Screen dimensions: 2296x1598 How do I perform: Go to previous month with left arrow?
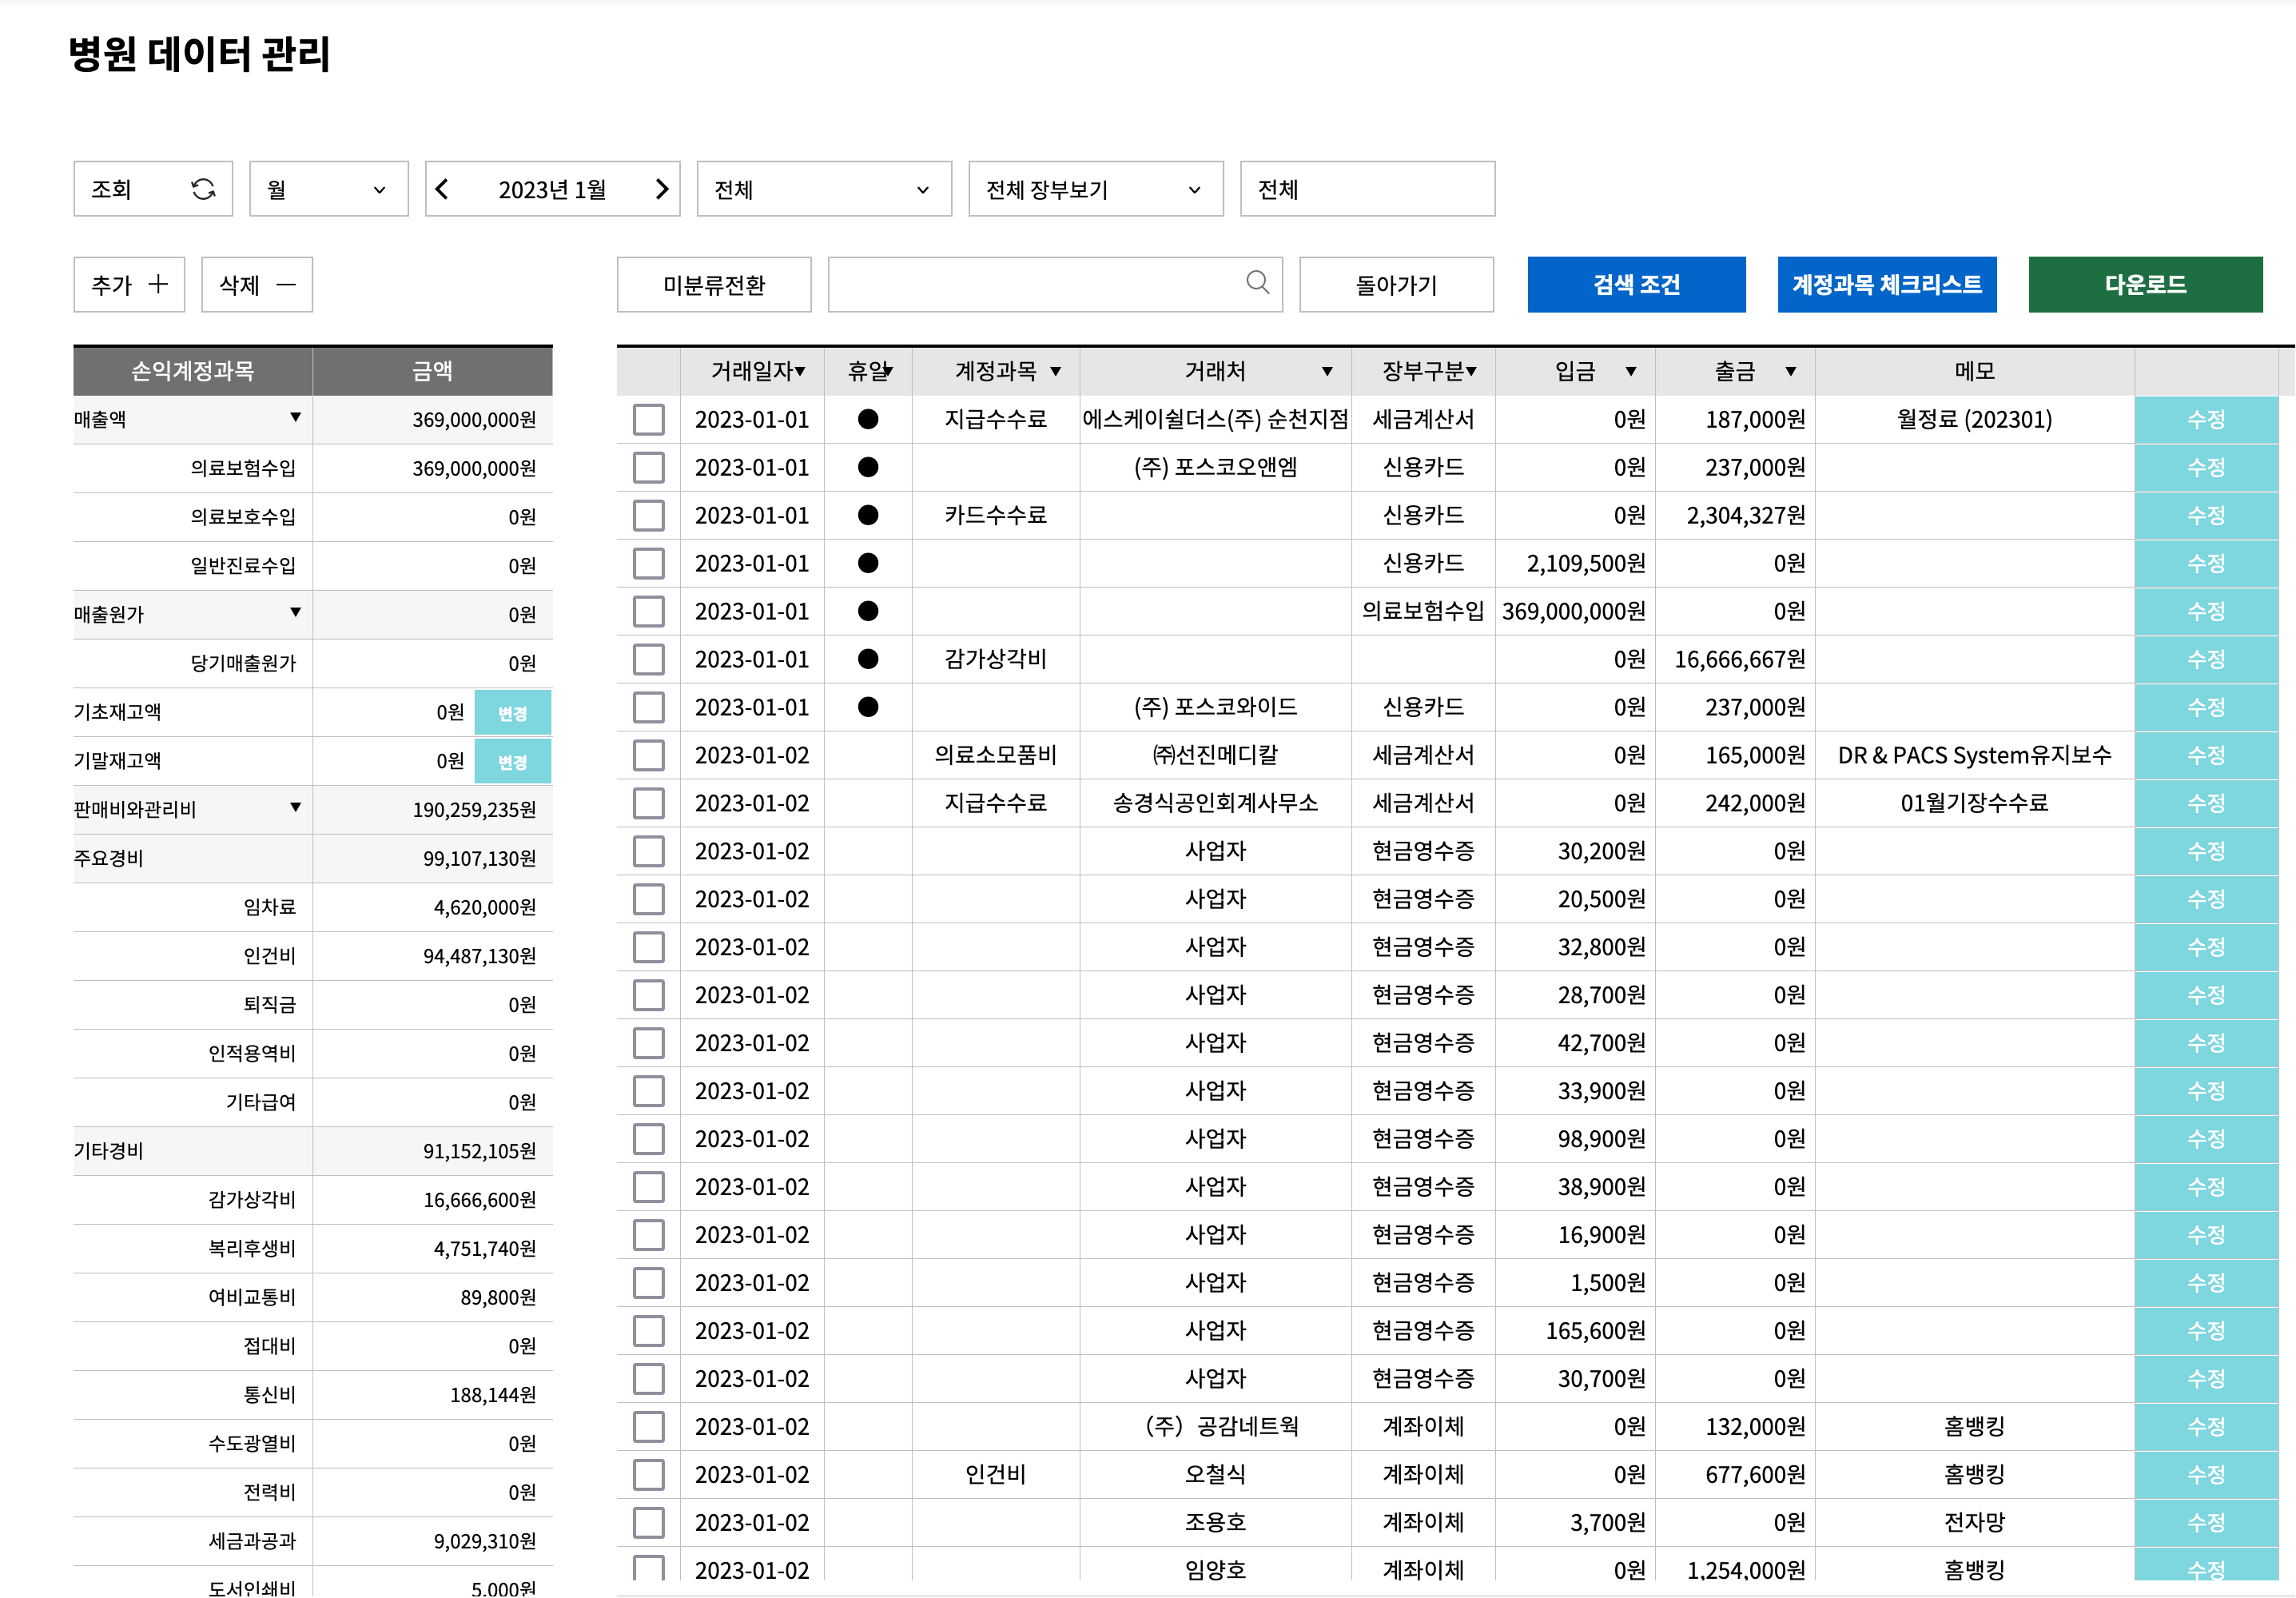tap(443, 189)
